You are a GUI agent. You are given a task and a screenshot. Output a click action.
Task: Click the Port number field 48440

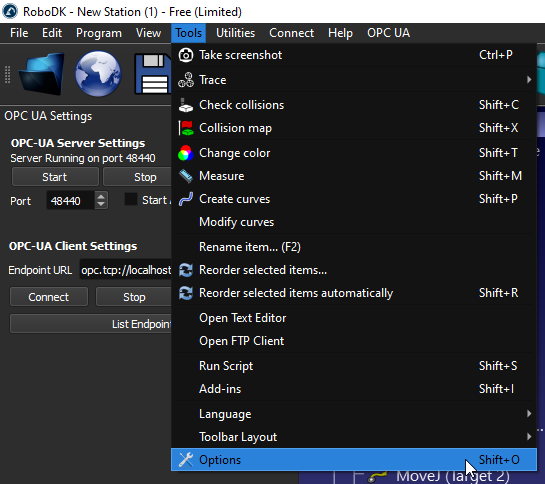pos(70,201)
